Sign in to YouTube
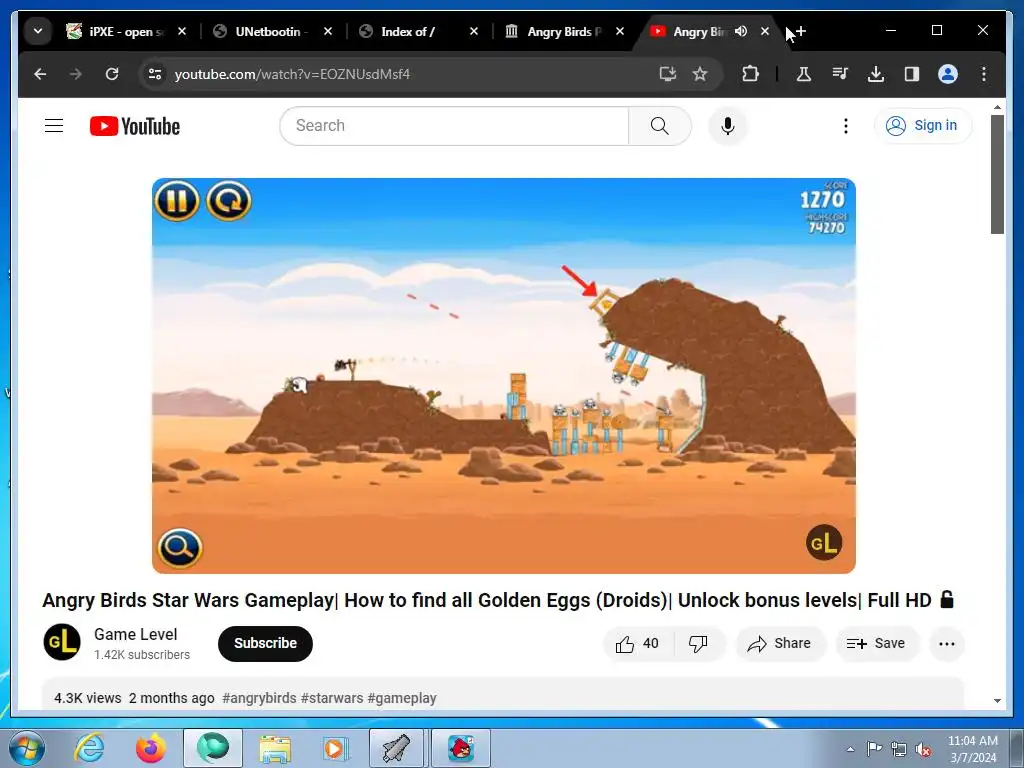The image size is (1024, 768). pyautogui.click(x=923, y=125)
